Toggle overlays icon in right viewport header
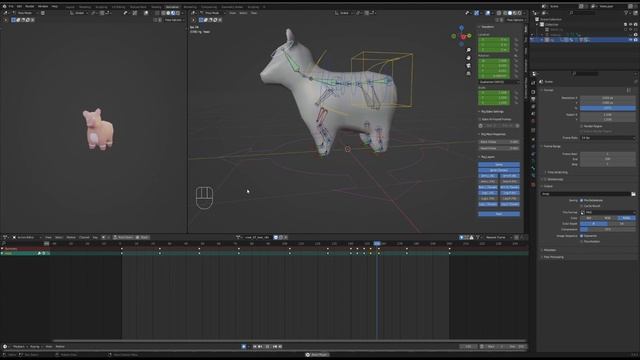The image size is (640, 360). 487,13
